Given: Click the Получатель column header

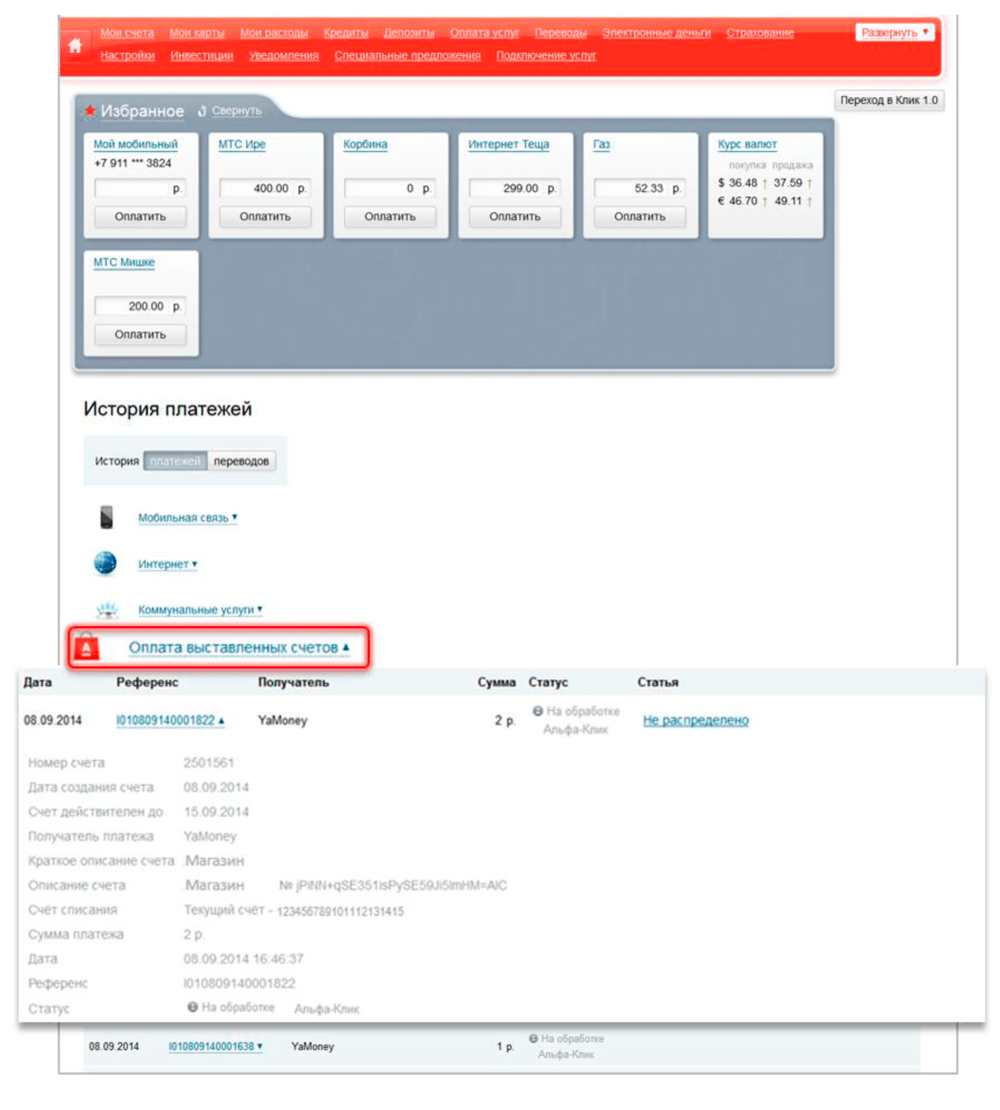Looking at the screenshot, I should click(x=293, y=682).
